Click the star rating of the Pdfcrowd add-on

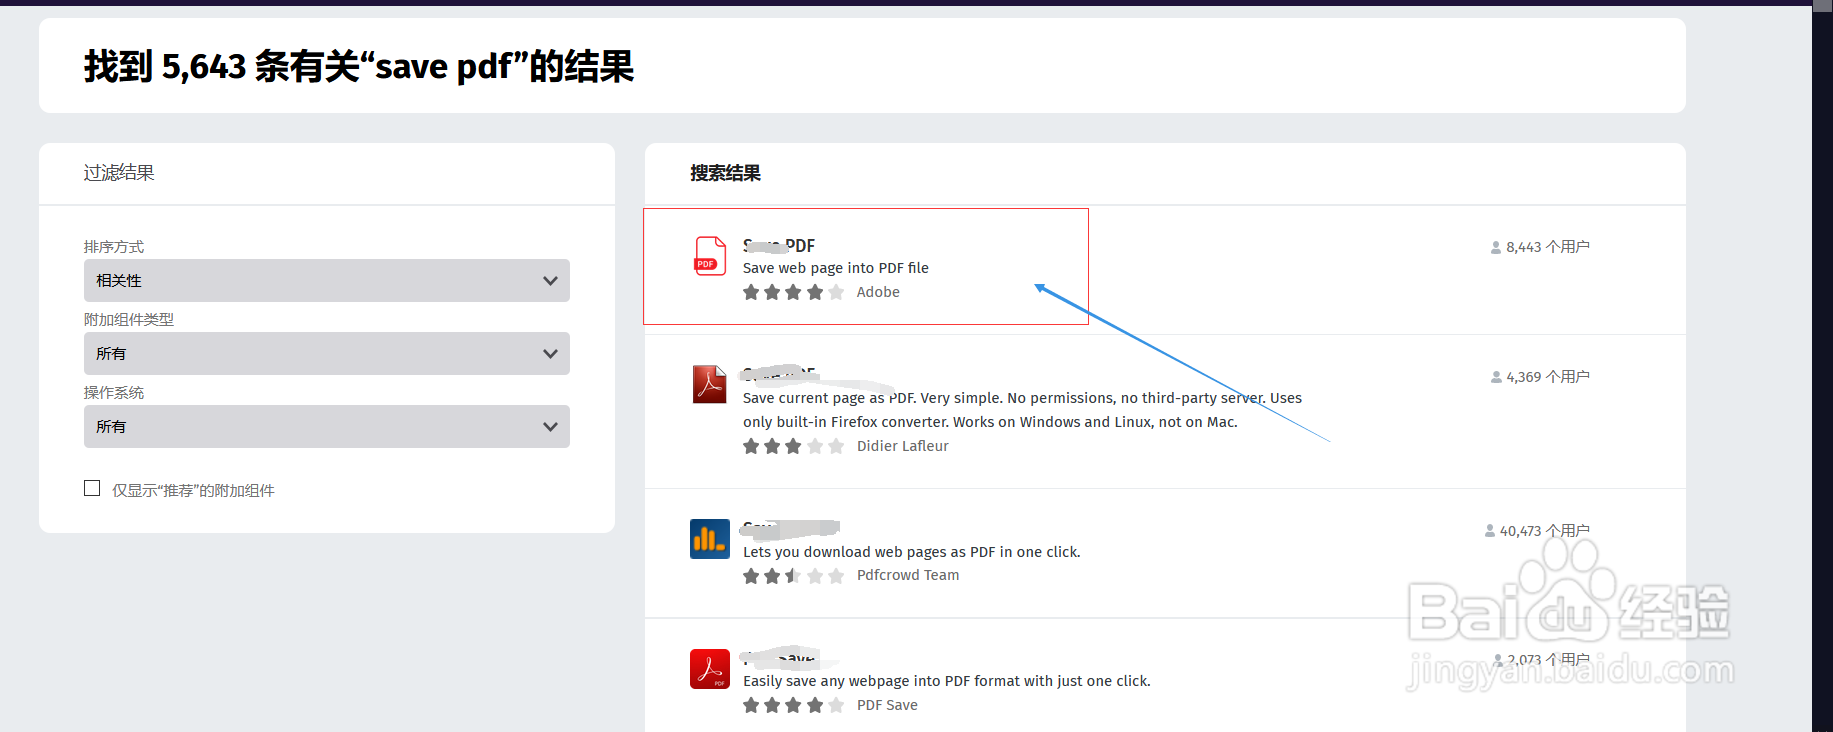coord(794,576)
